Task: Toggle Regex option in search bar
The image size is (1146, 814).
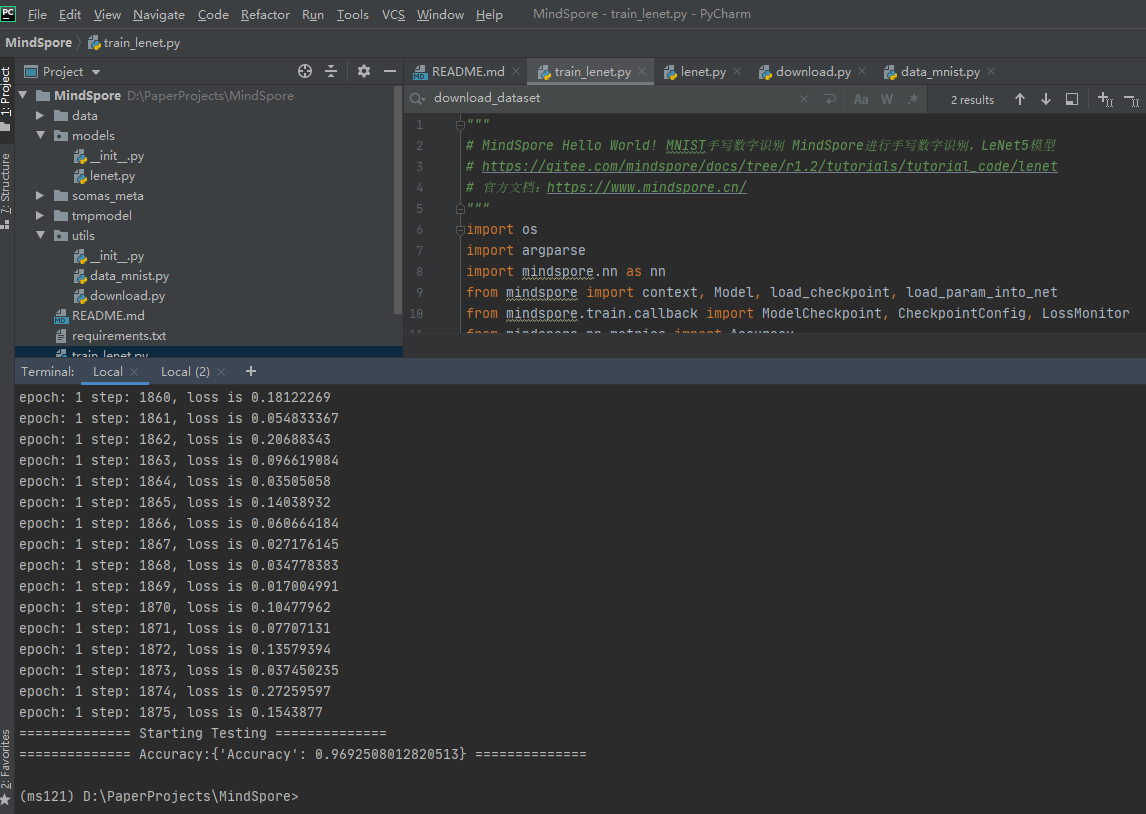Action: click(x=913, y=99)
